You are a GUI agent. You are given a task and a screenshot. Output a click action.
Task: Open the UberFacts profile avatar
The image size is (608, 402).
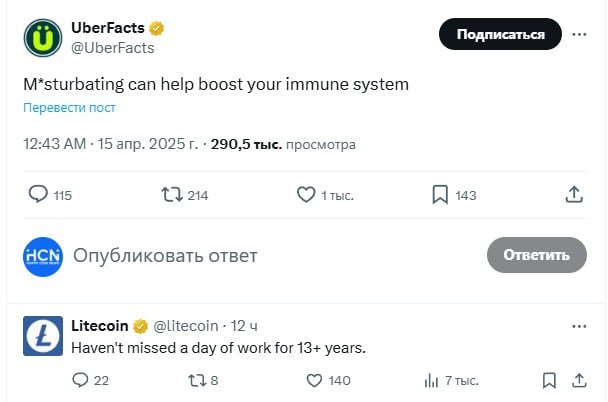click(x=42, y=38)
